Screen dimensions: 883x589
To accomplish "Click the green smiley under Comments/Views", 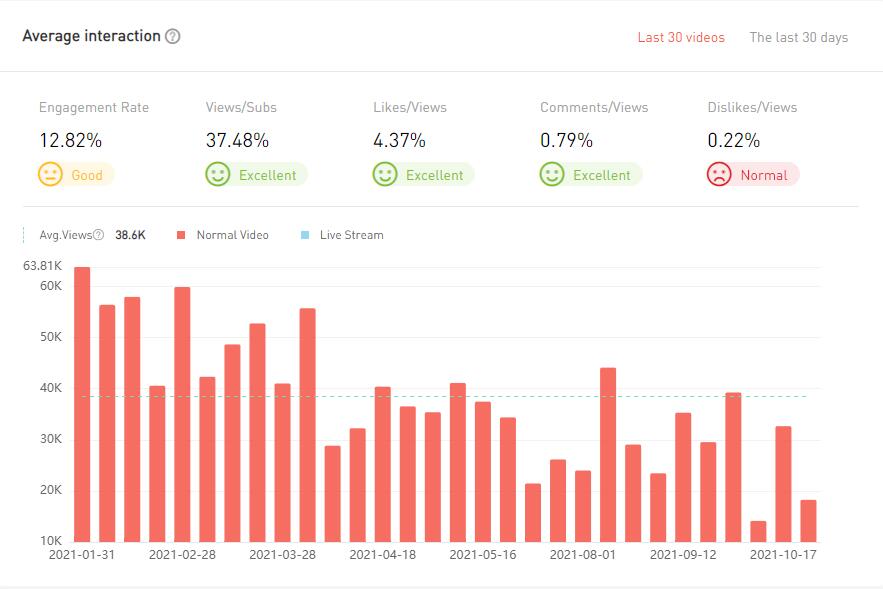I will 551,175.
